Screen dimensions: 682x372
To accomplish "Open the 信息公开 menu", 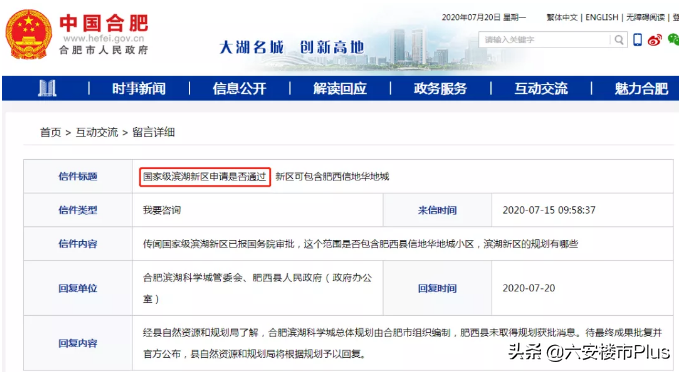I will pos(239,89).
